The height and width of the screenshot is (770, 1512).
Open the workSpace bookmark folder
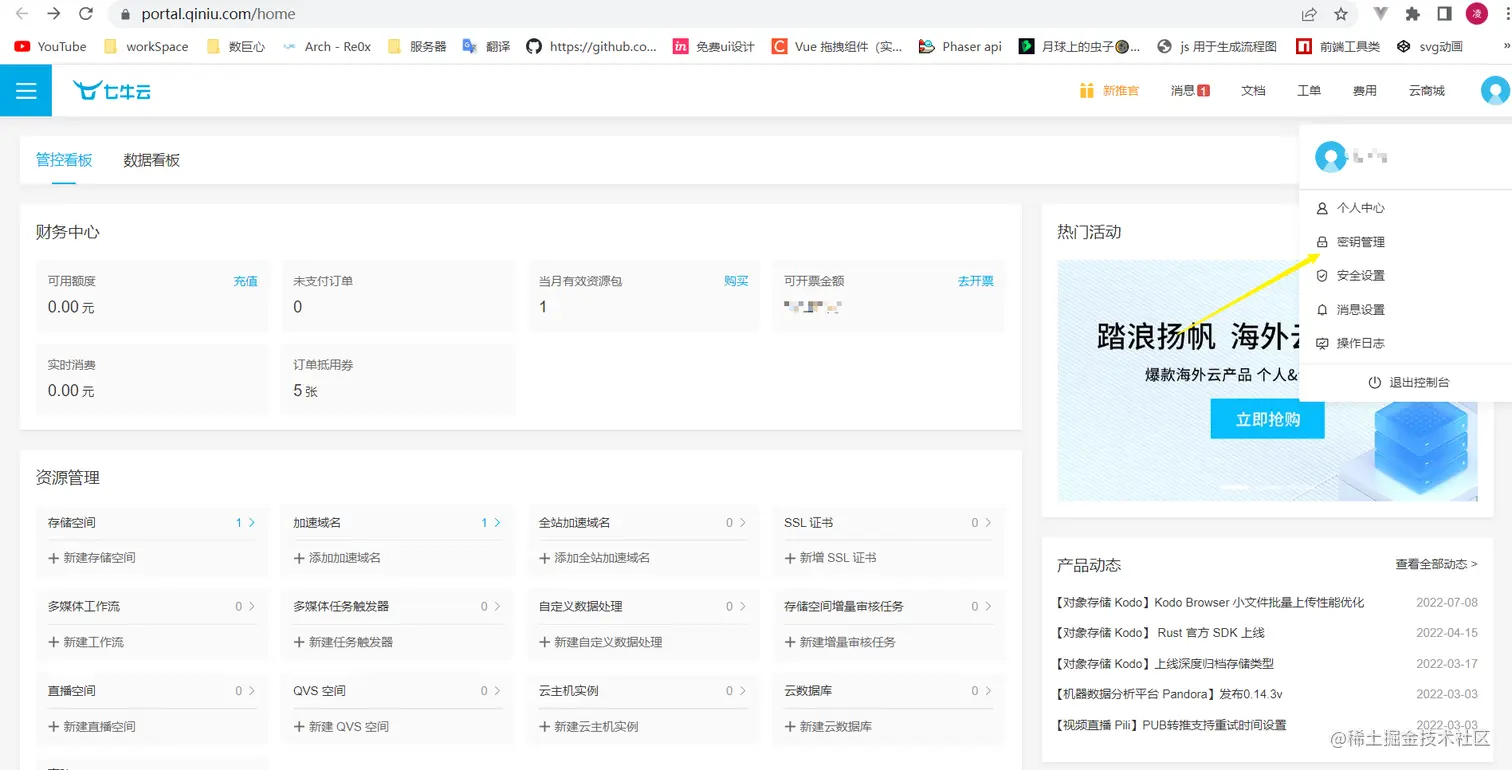pyautogui.click(x=146, y=46)
